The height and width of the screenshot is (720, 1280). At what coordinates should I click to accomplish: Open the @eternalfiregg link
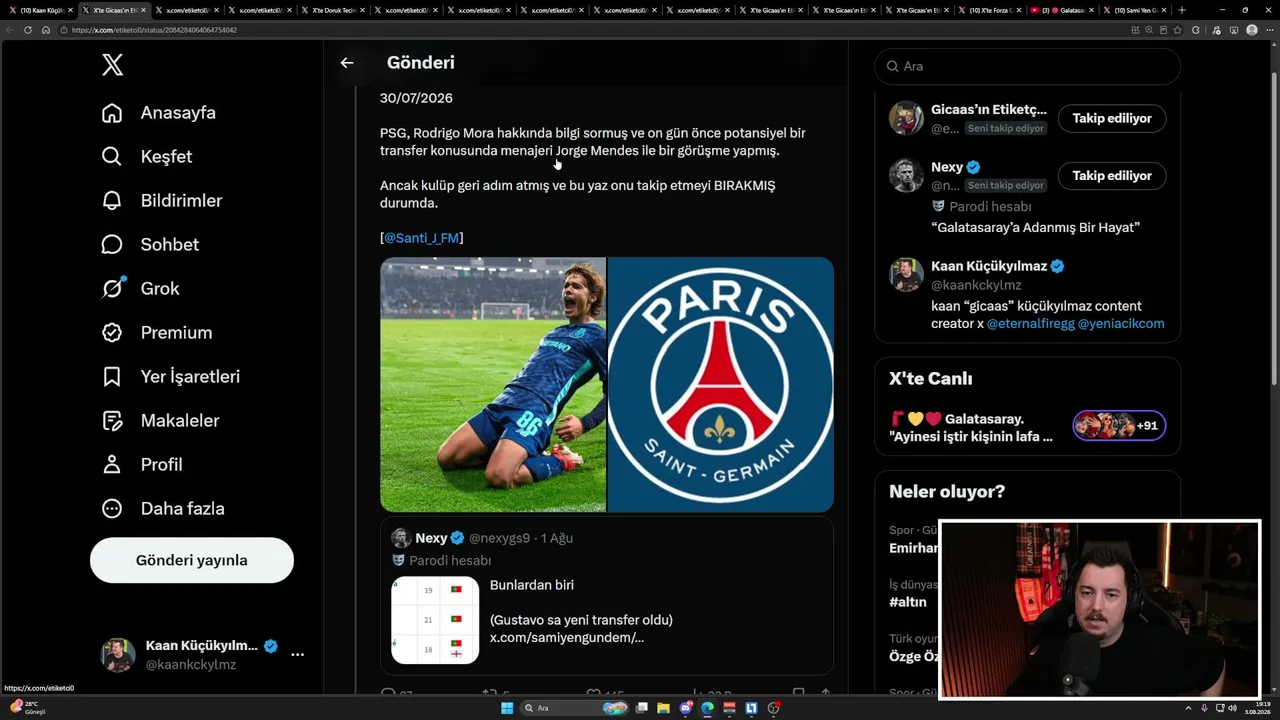[1030, 324]
